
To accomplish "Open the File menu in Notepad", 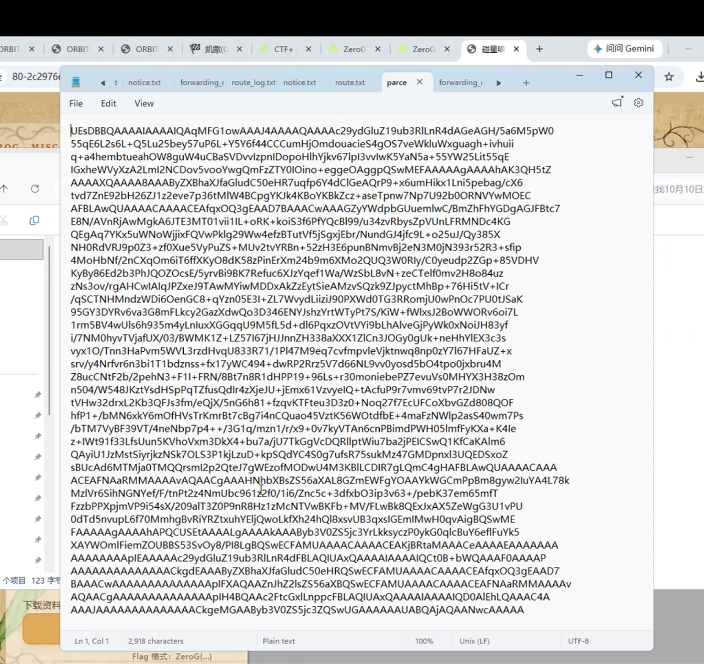I will (x=76, y=103).
